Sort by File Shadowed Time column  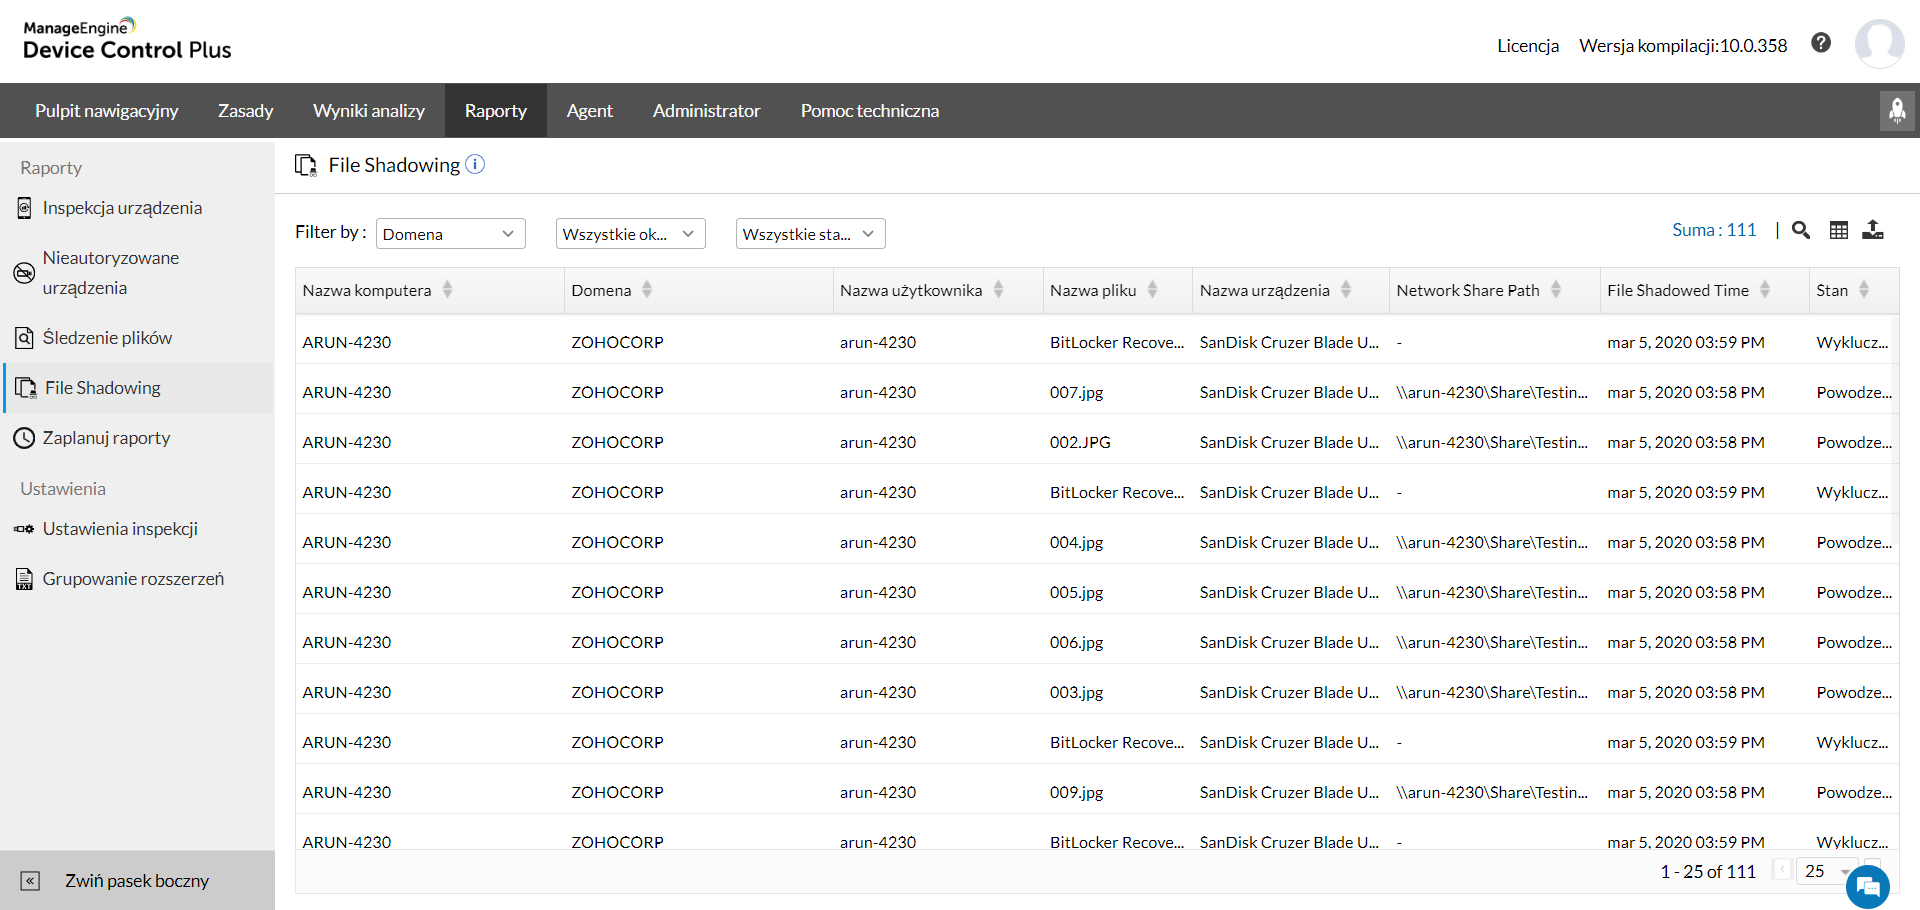point(1764,290)
